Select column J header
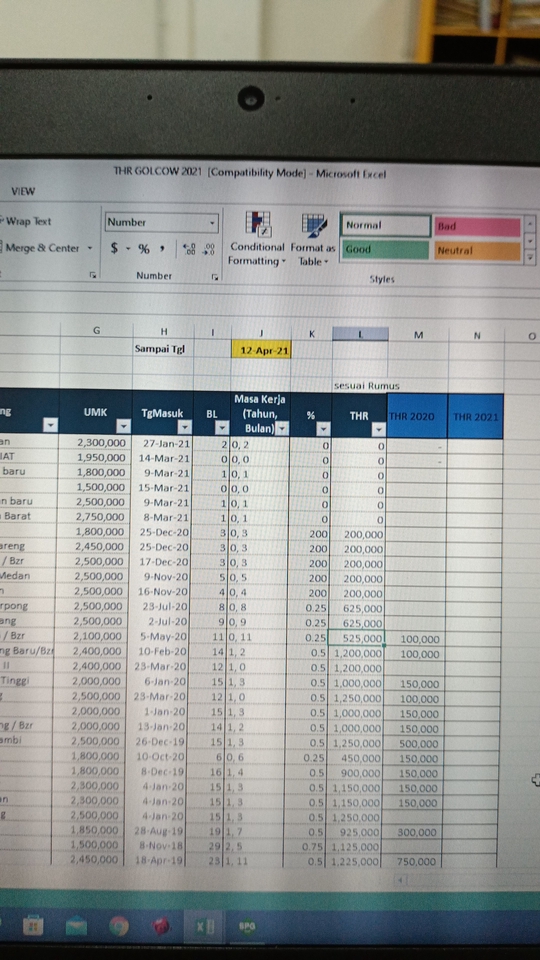 pos(261,332)
